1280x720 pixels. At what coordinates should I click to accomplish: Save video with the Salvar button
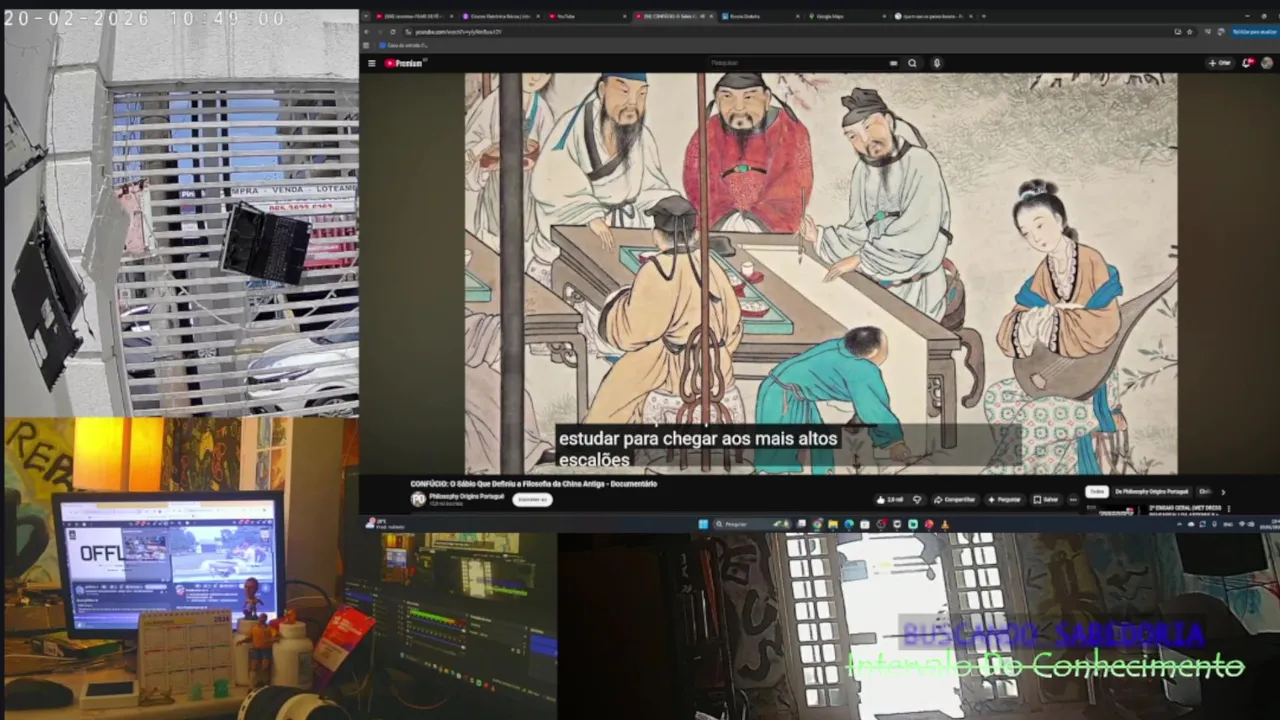pyautogui.click(x=1046, y=499)
